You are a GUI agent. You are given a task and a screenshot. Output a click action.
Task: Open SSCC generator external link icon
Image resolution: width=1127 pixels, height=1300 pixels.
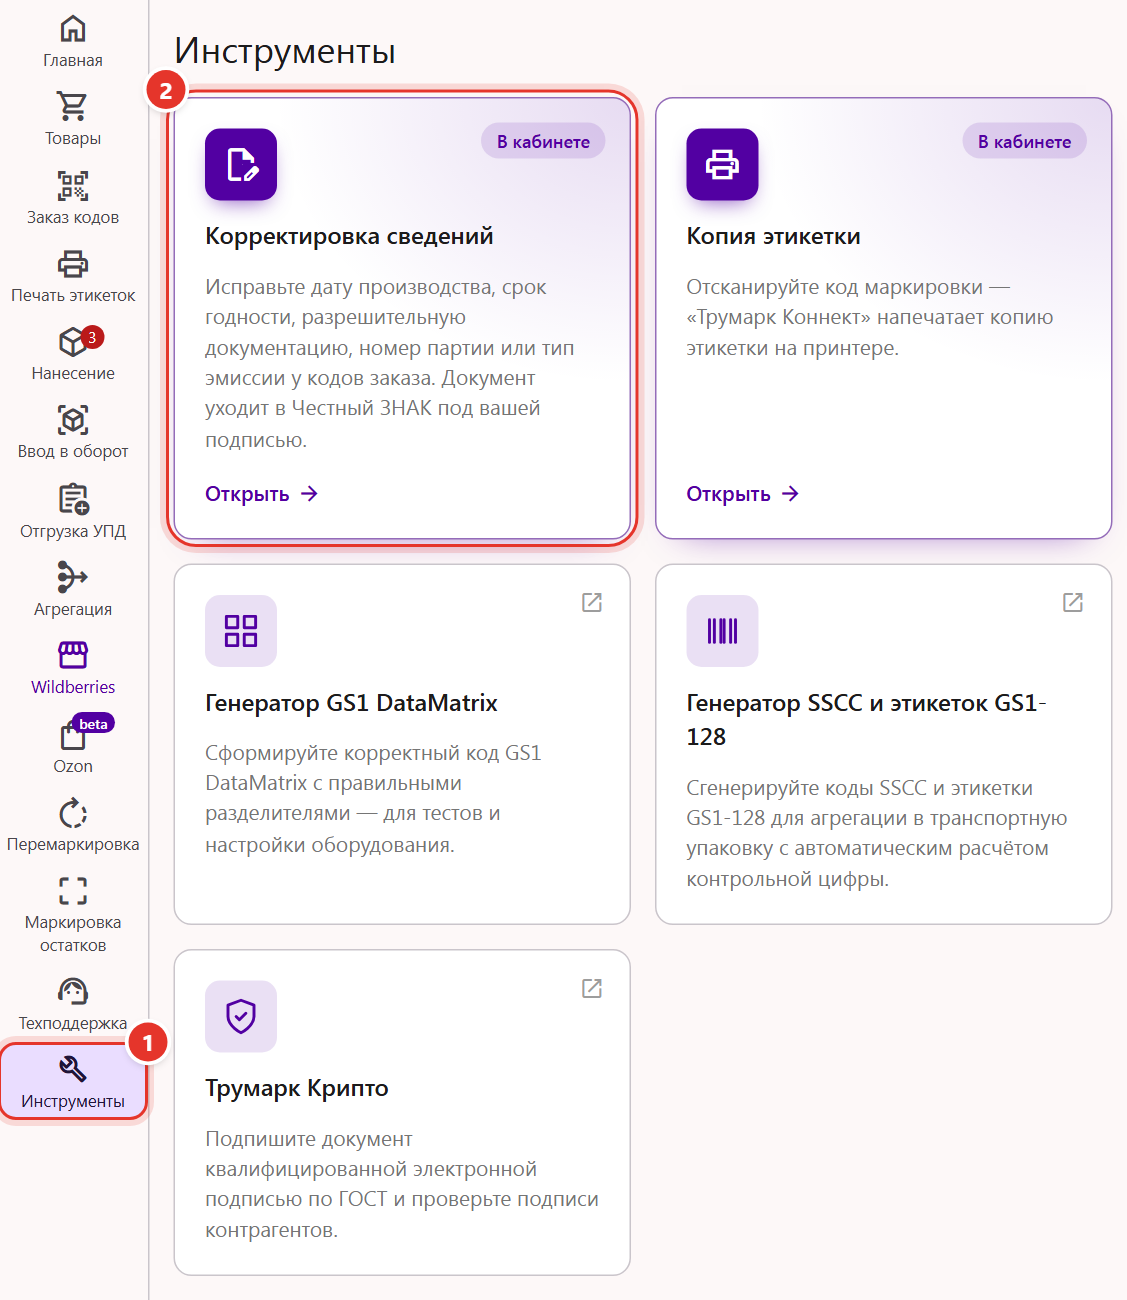pyautogui.click(x=1073, y=602)
